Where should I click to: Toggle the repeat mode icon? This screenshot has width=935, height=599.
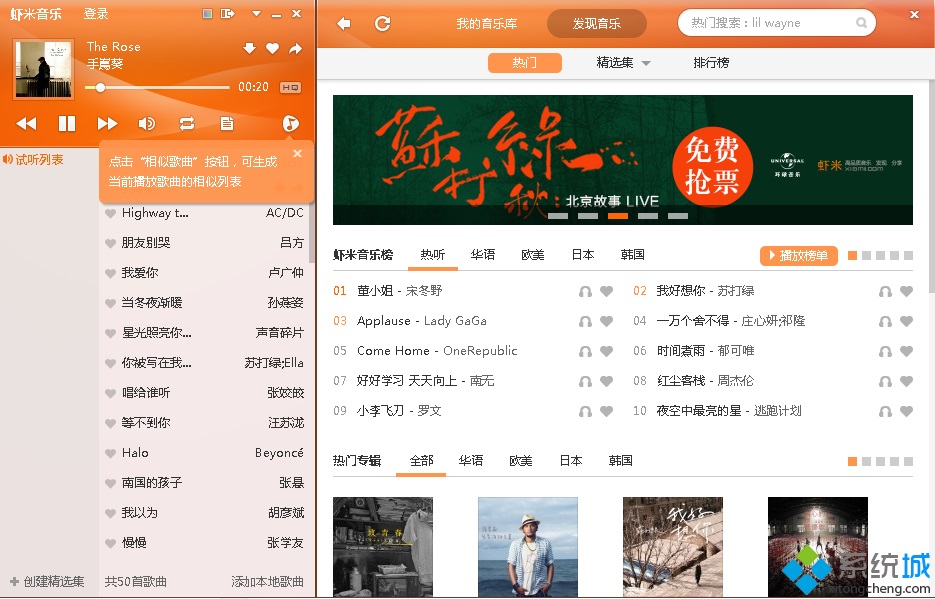187,123
